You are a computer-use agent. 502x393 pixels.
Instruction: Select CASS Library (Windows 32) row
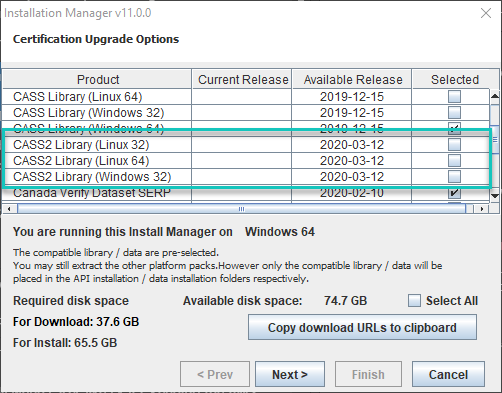coord(246,113)
